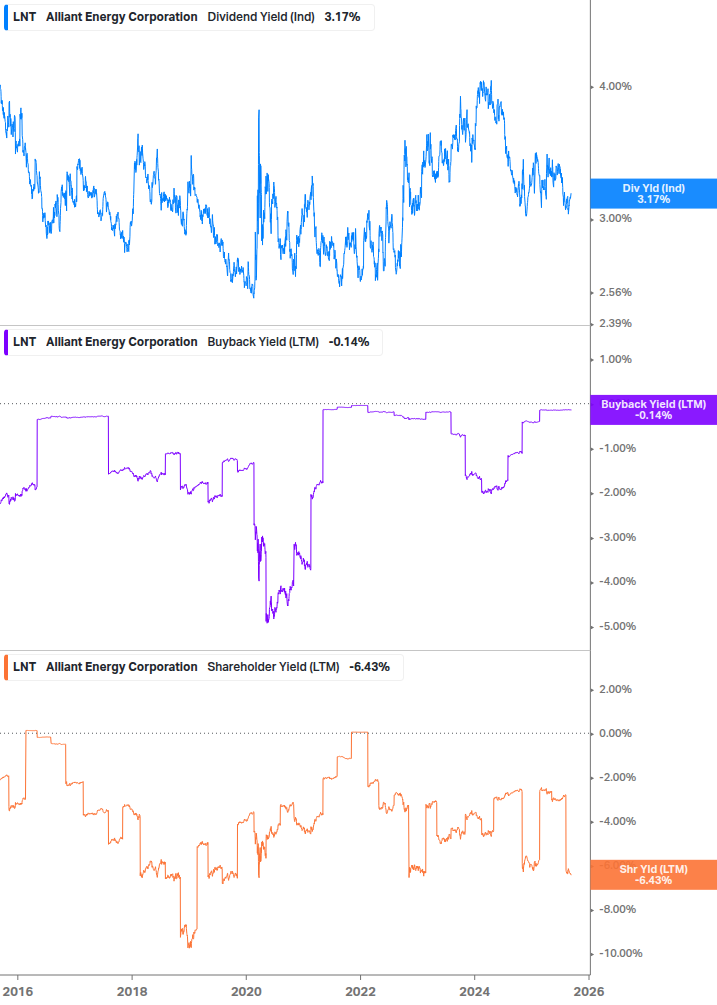Click the 2026 label on the time axis

589,992
